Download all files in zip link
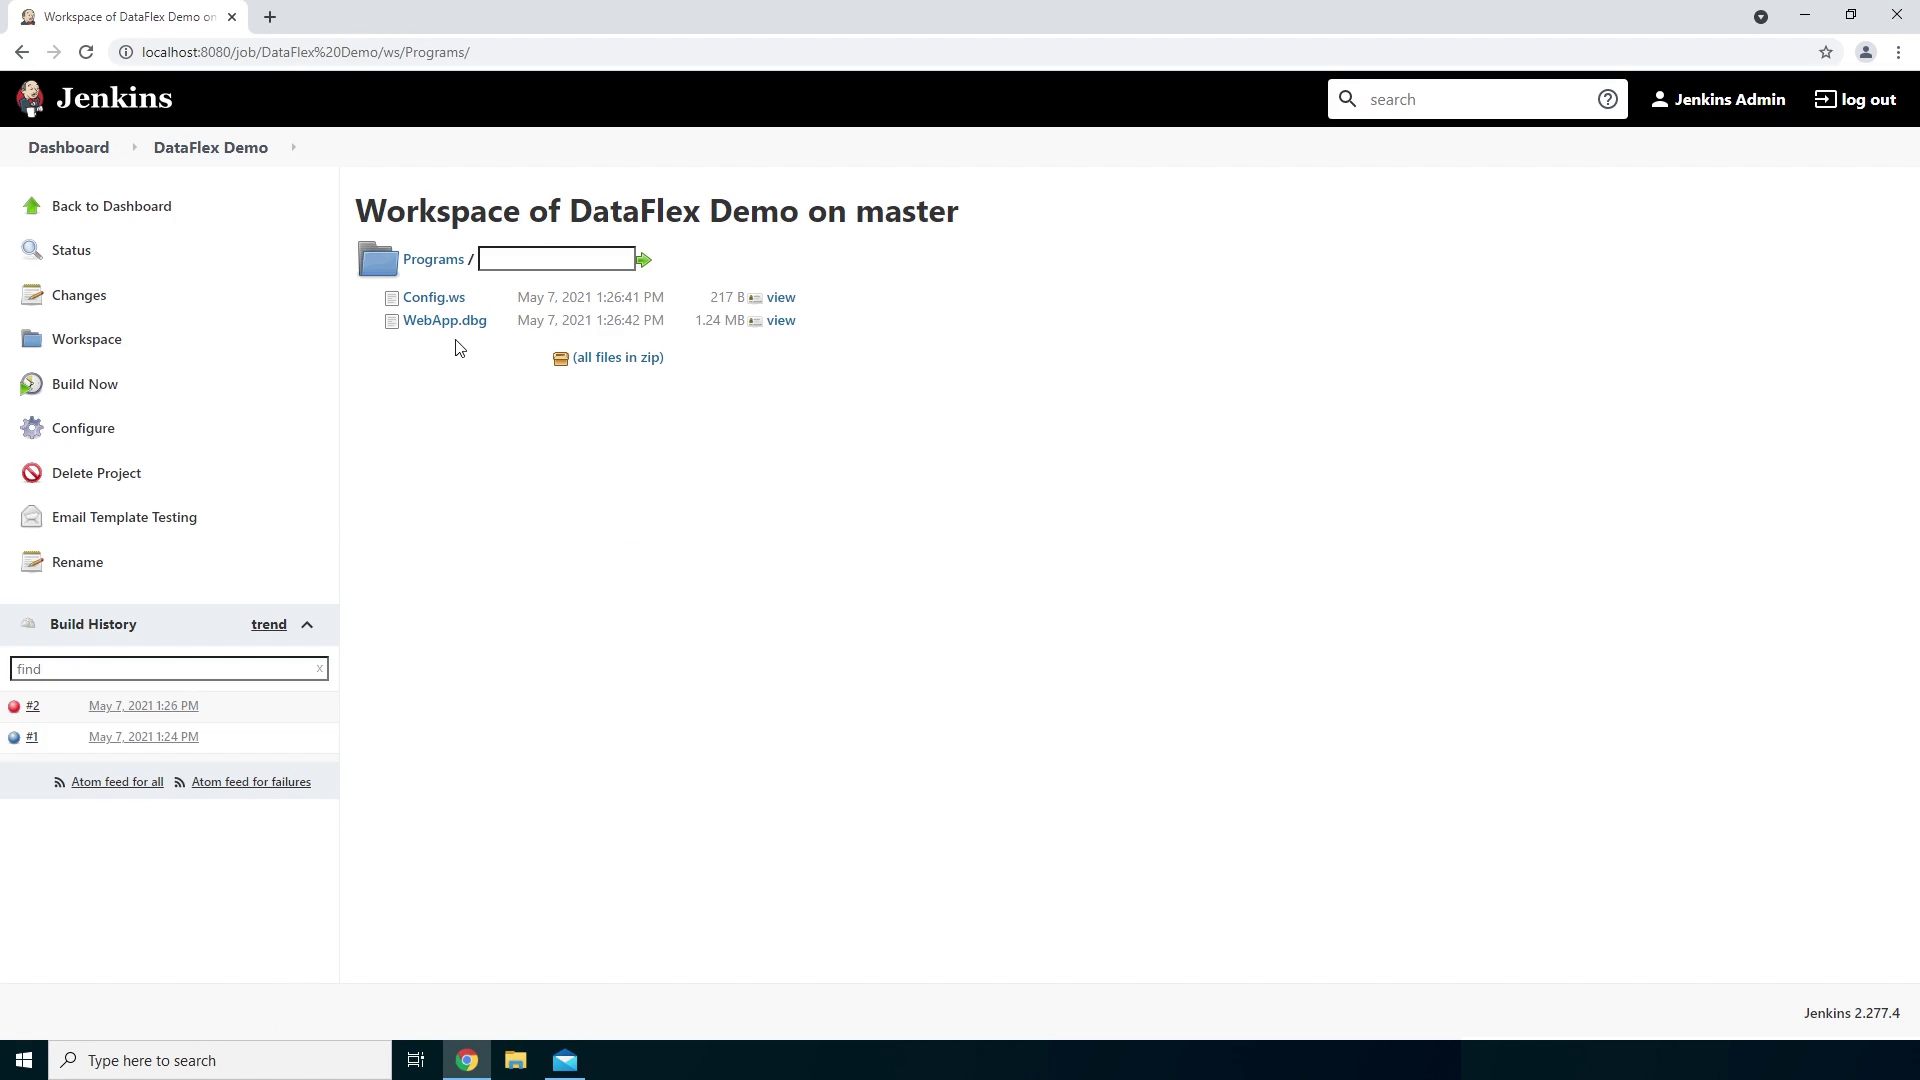This screenshot has height=1080, width=1920. 617,357
